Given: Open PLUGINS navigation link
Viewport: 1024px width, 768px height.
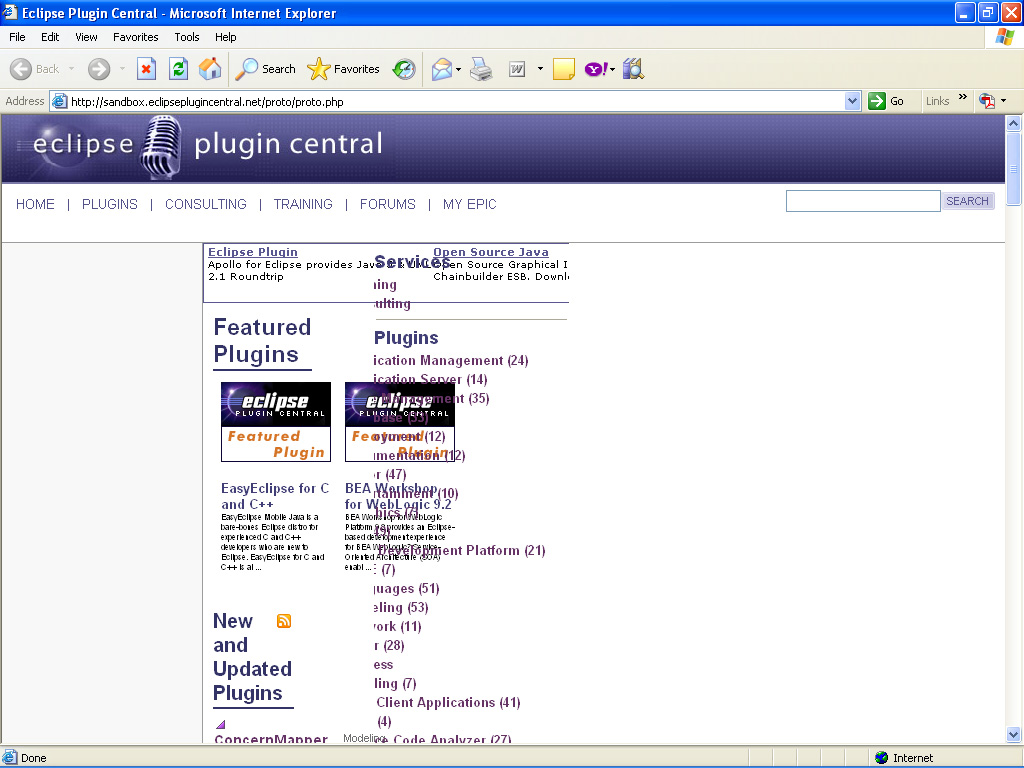Looking at the screenshot, I should 110,204.
